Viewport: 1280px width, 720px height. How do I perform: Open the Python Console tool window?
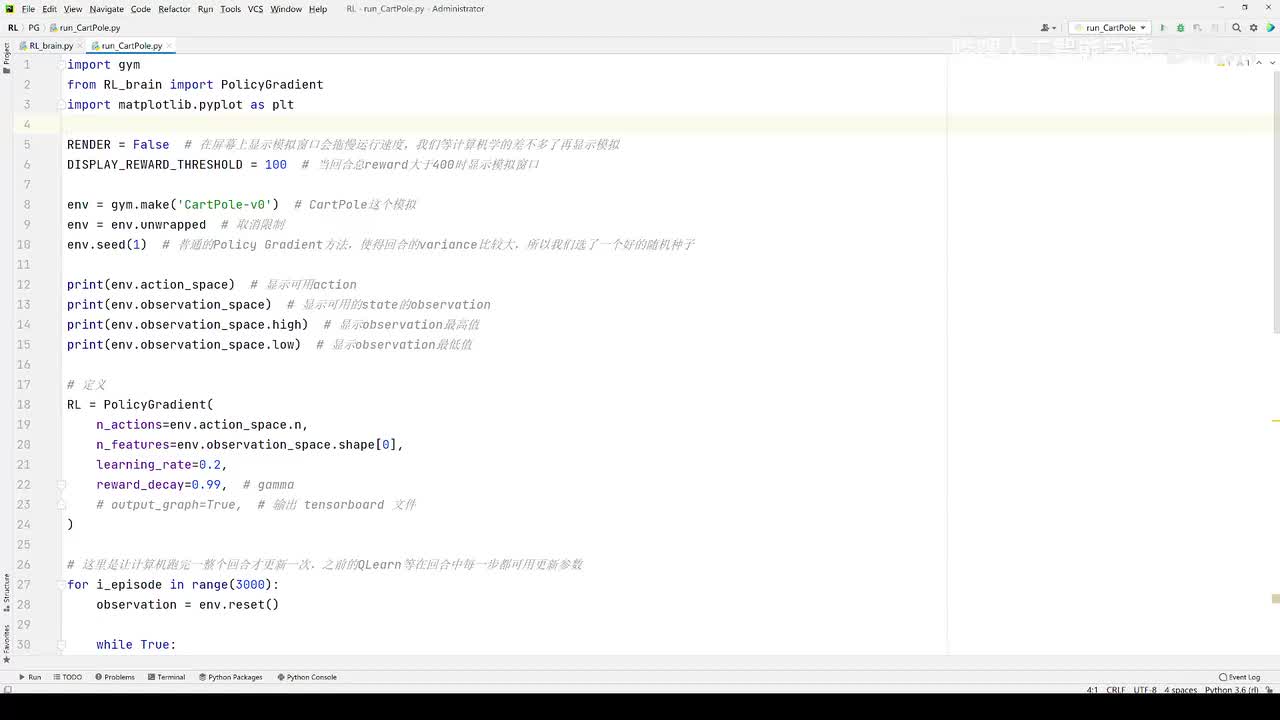pos(307,677)
